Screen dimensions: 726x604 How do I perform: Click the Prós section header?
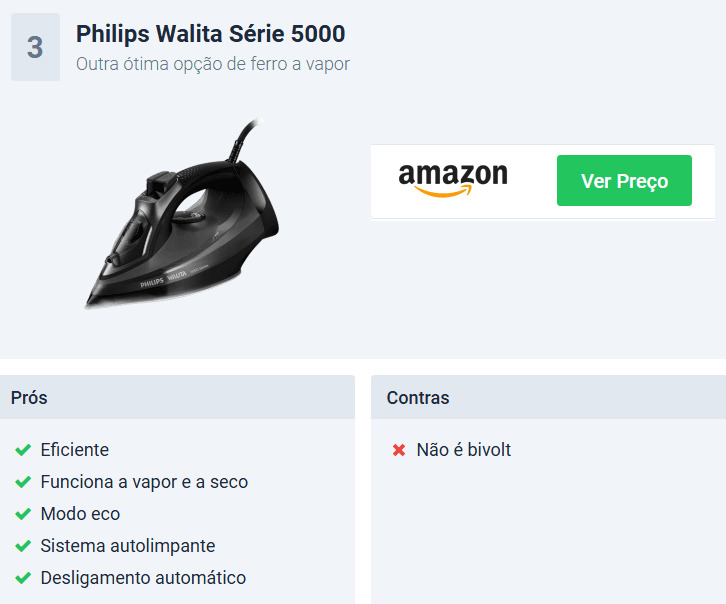177,398
